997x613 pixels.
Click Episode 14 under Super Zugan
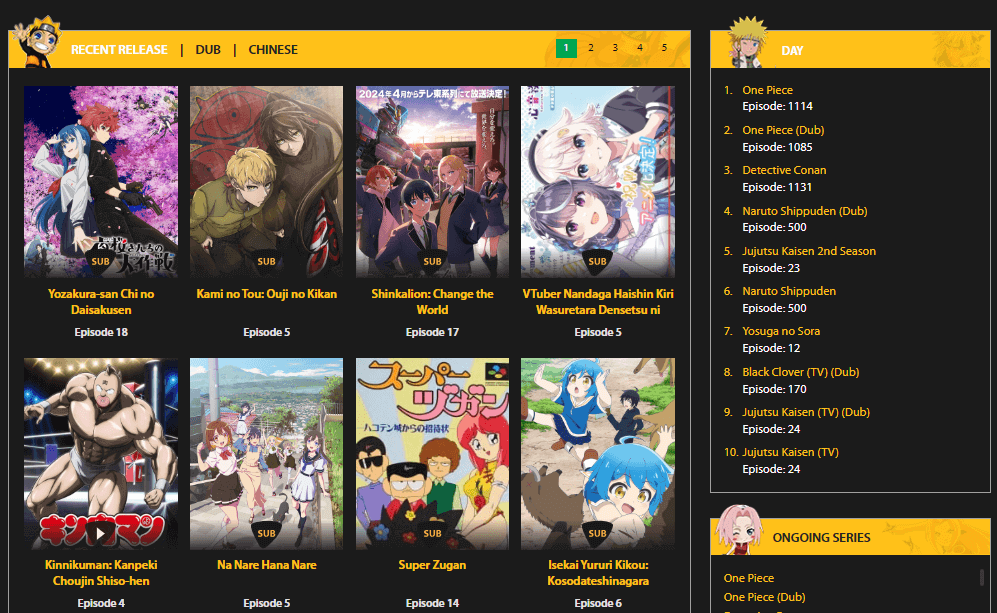point(432,603)
